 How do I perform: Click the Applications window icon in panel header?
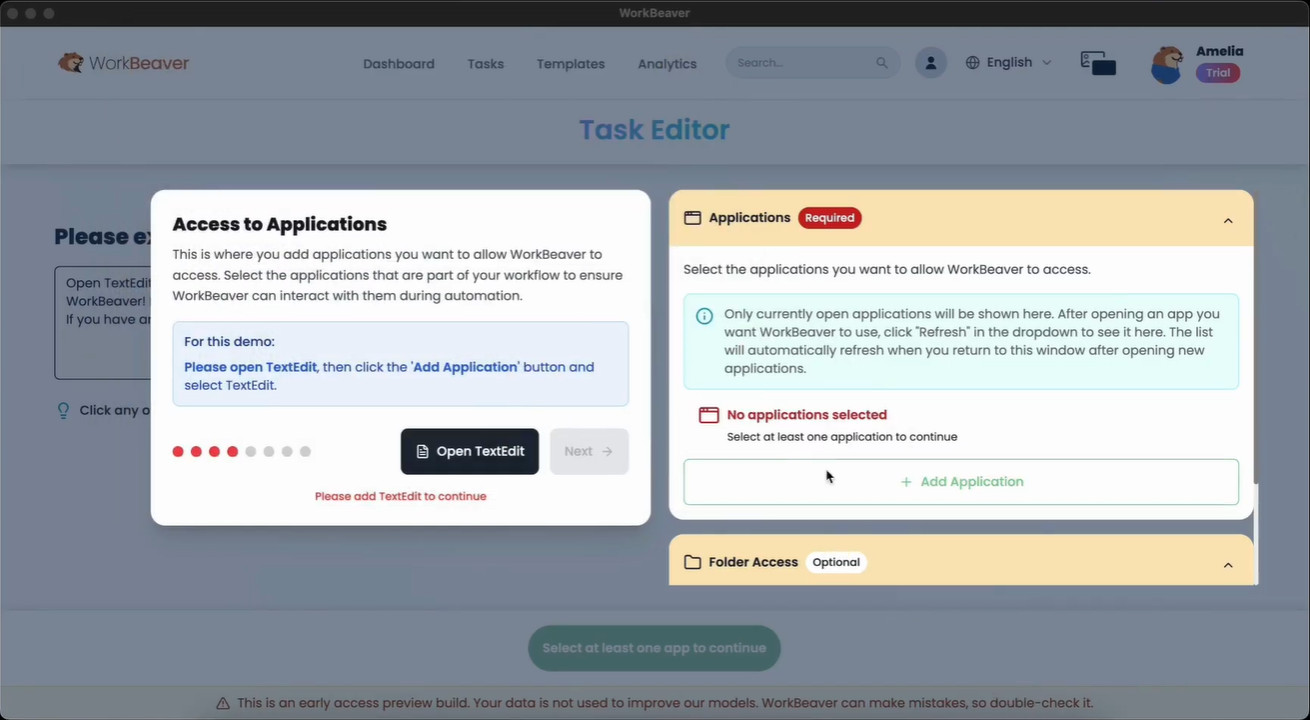coord(692,218)
